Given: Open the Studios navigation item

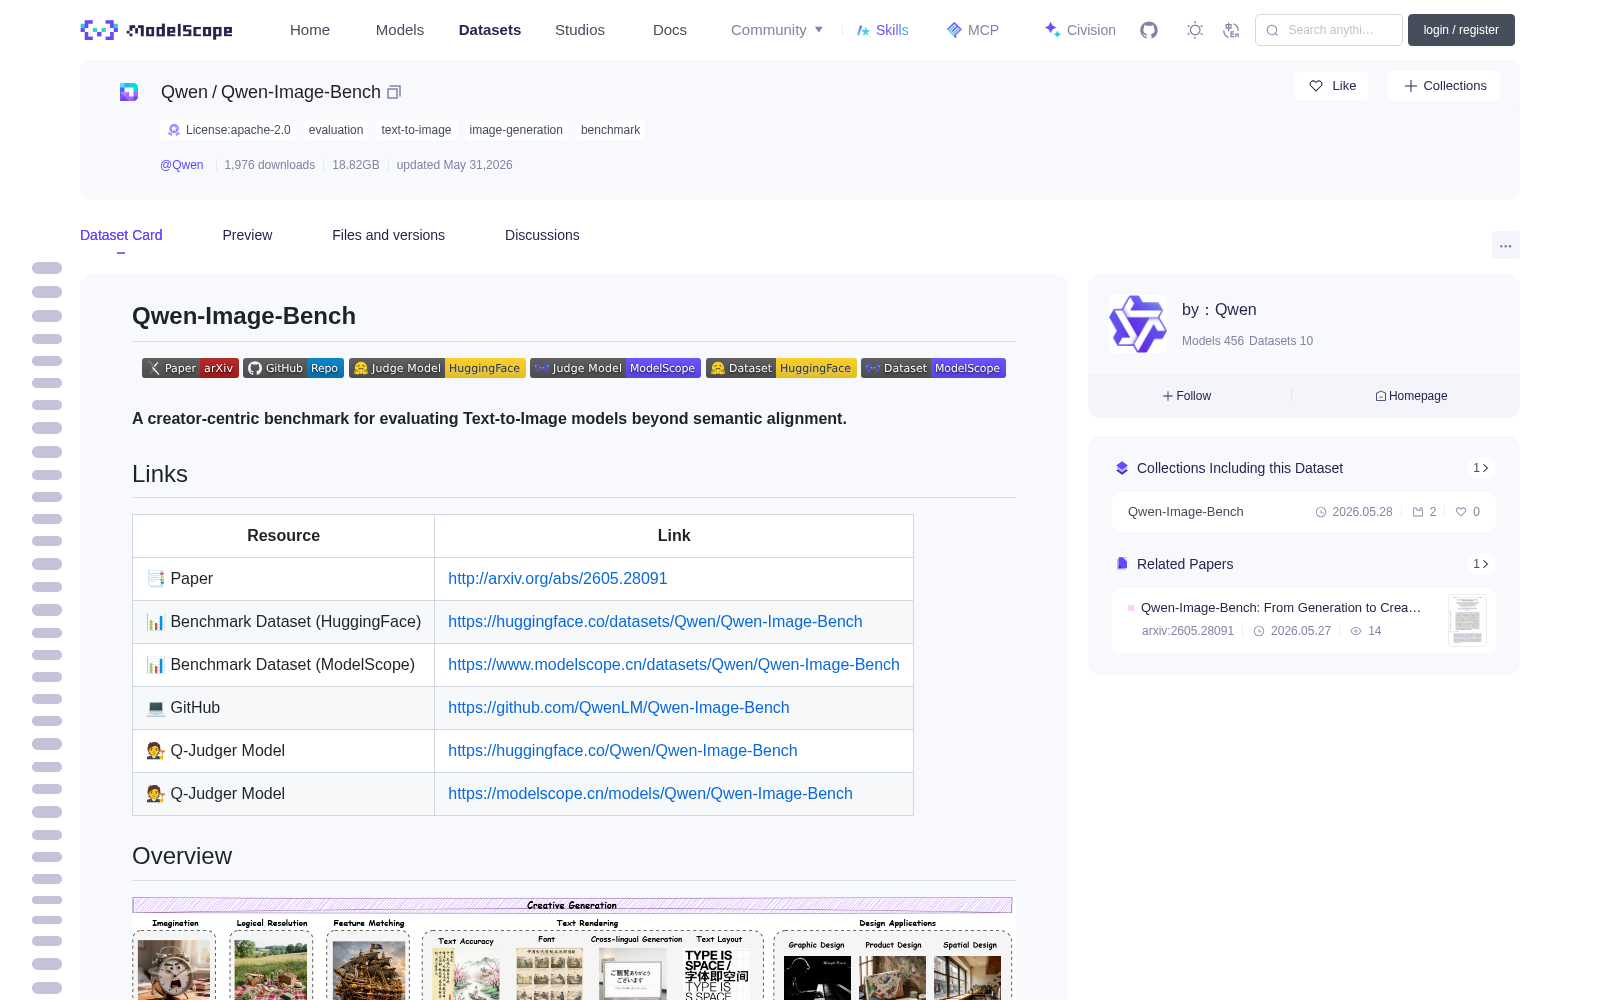Looking at the screenshot, I should 580,30.
